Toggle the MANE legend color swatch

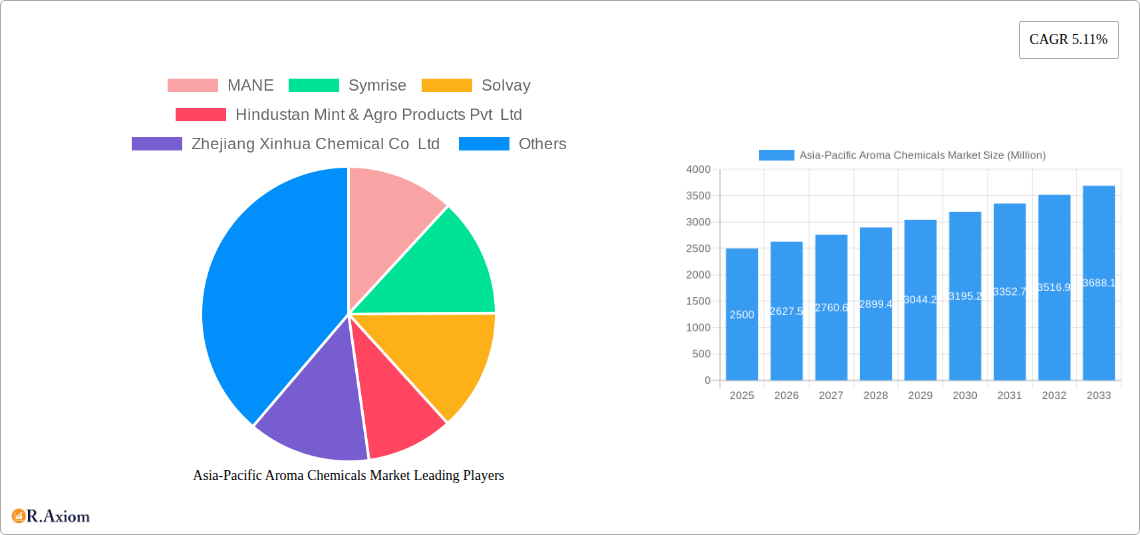[x=193, y=85]
